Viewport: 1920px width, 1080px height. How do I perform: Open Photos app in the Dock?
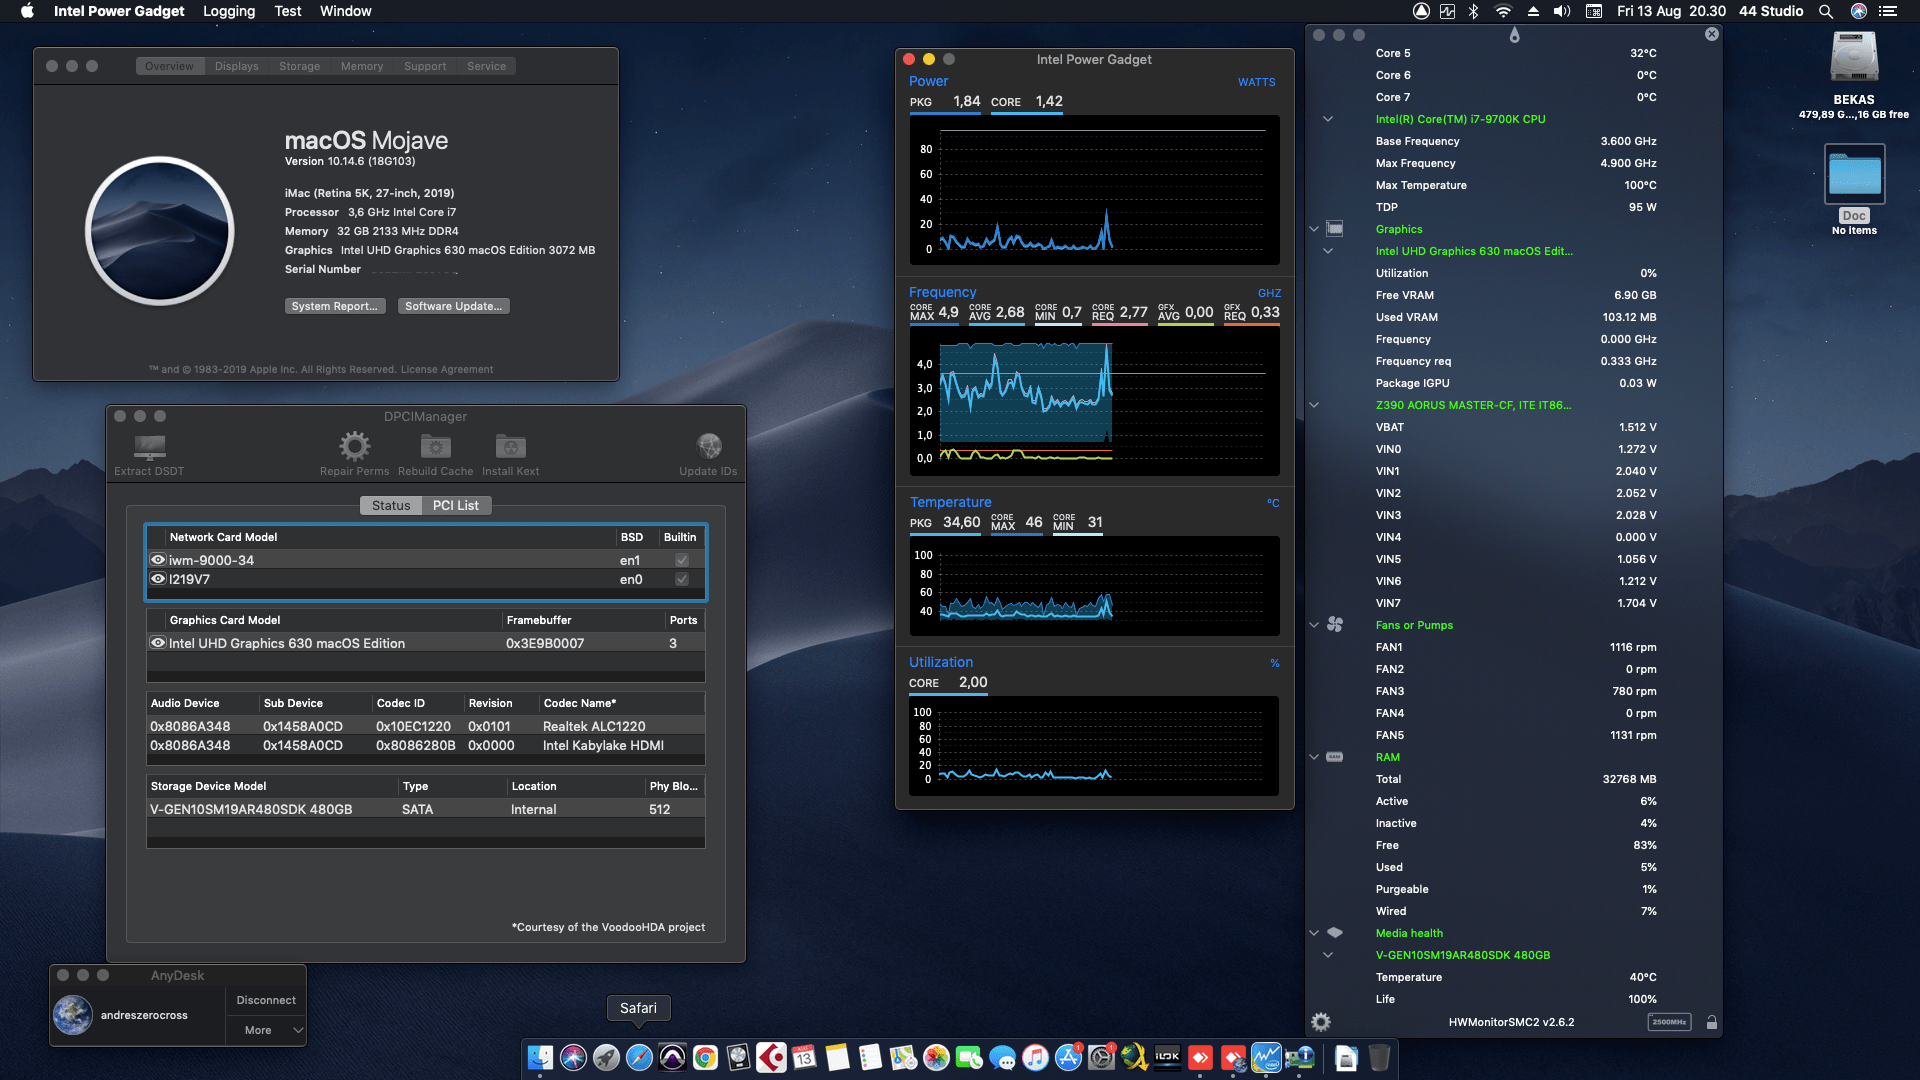click(x=936, y=1057)
